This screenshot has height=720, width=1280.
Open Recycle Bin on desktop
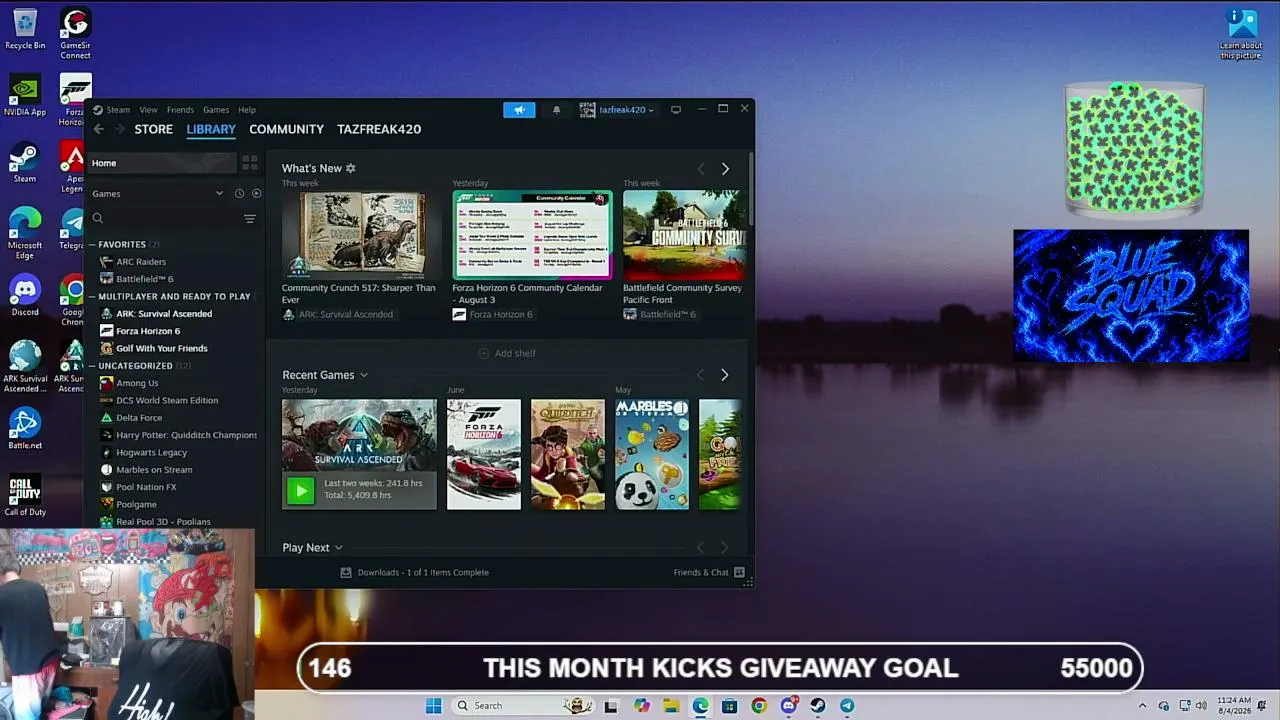click(x=25, y=29)
